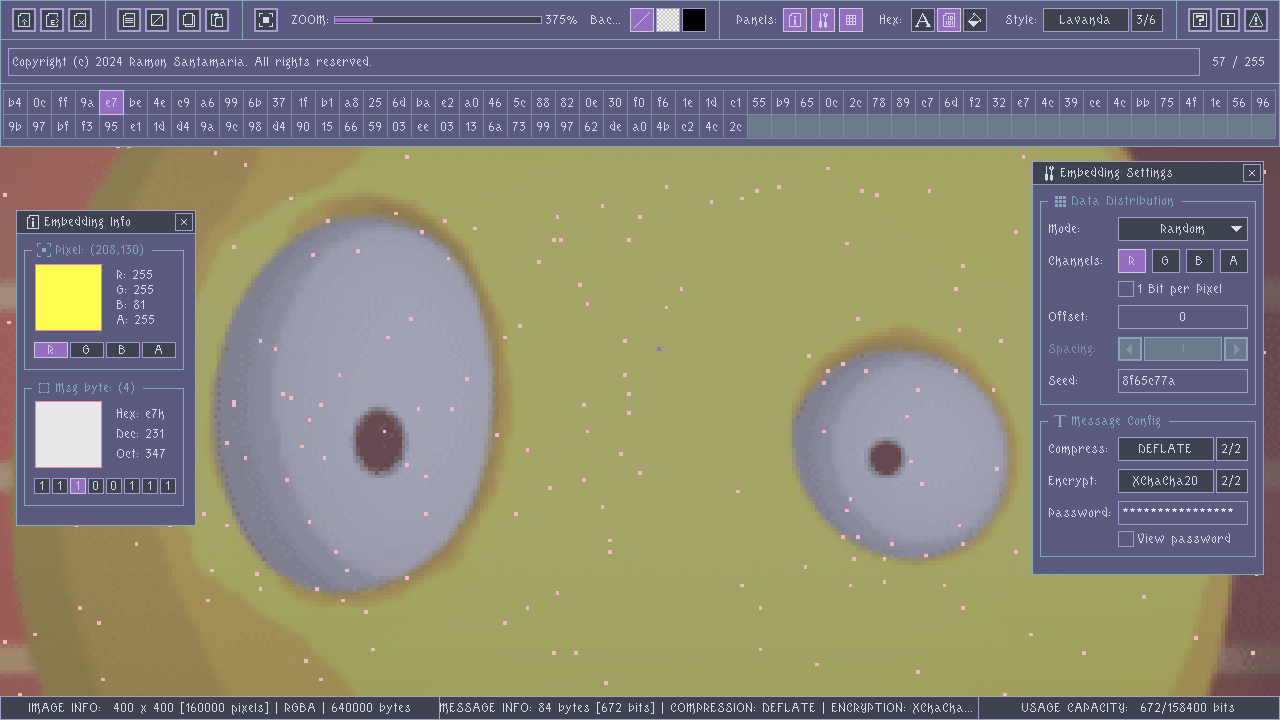Enable R channel in Embedding Settings
This screenshot has height=720, width=1280.
(x=1131, y=261)
